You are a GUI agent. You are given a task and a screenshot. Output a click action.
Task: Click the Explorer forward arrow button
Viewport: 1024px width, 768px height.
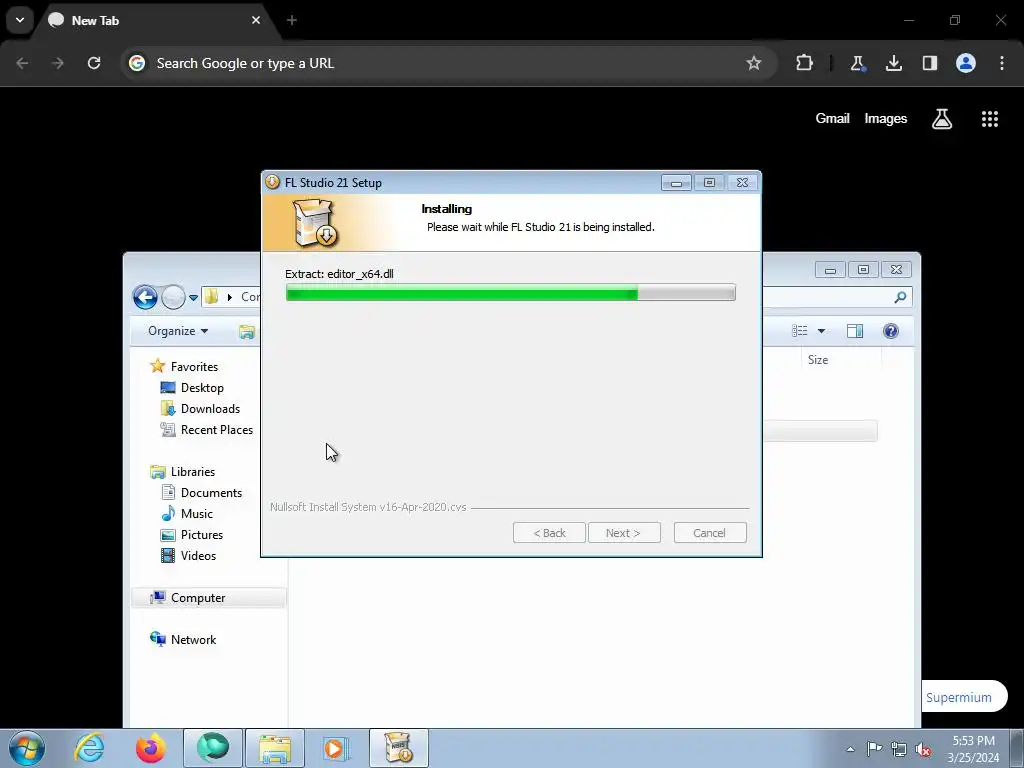(173, 297)
